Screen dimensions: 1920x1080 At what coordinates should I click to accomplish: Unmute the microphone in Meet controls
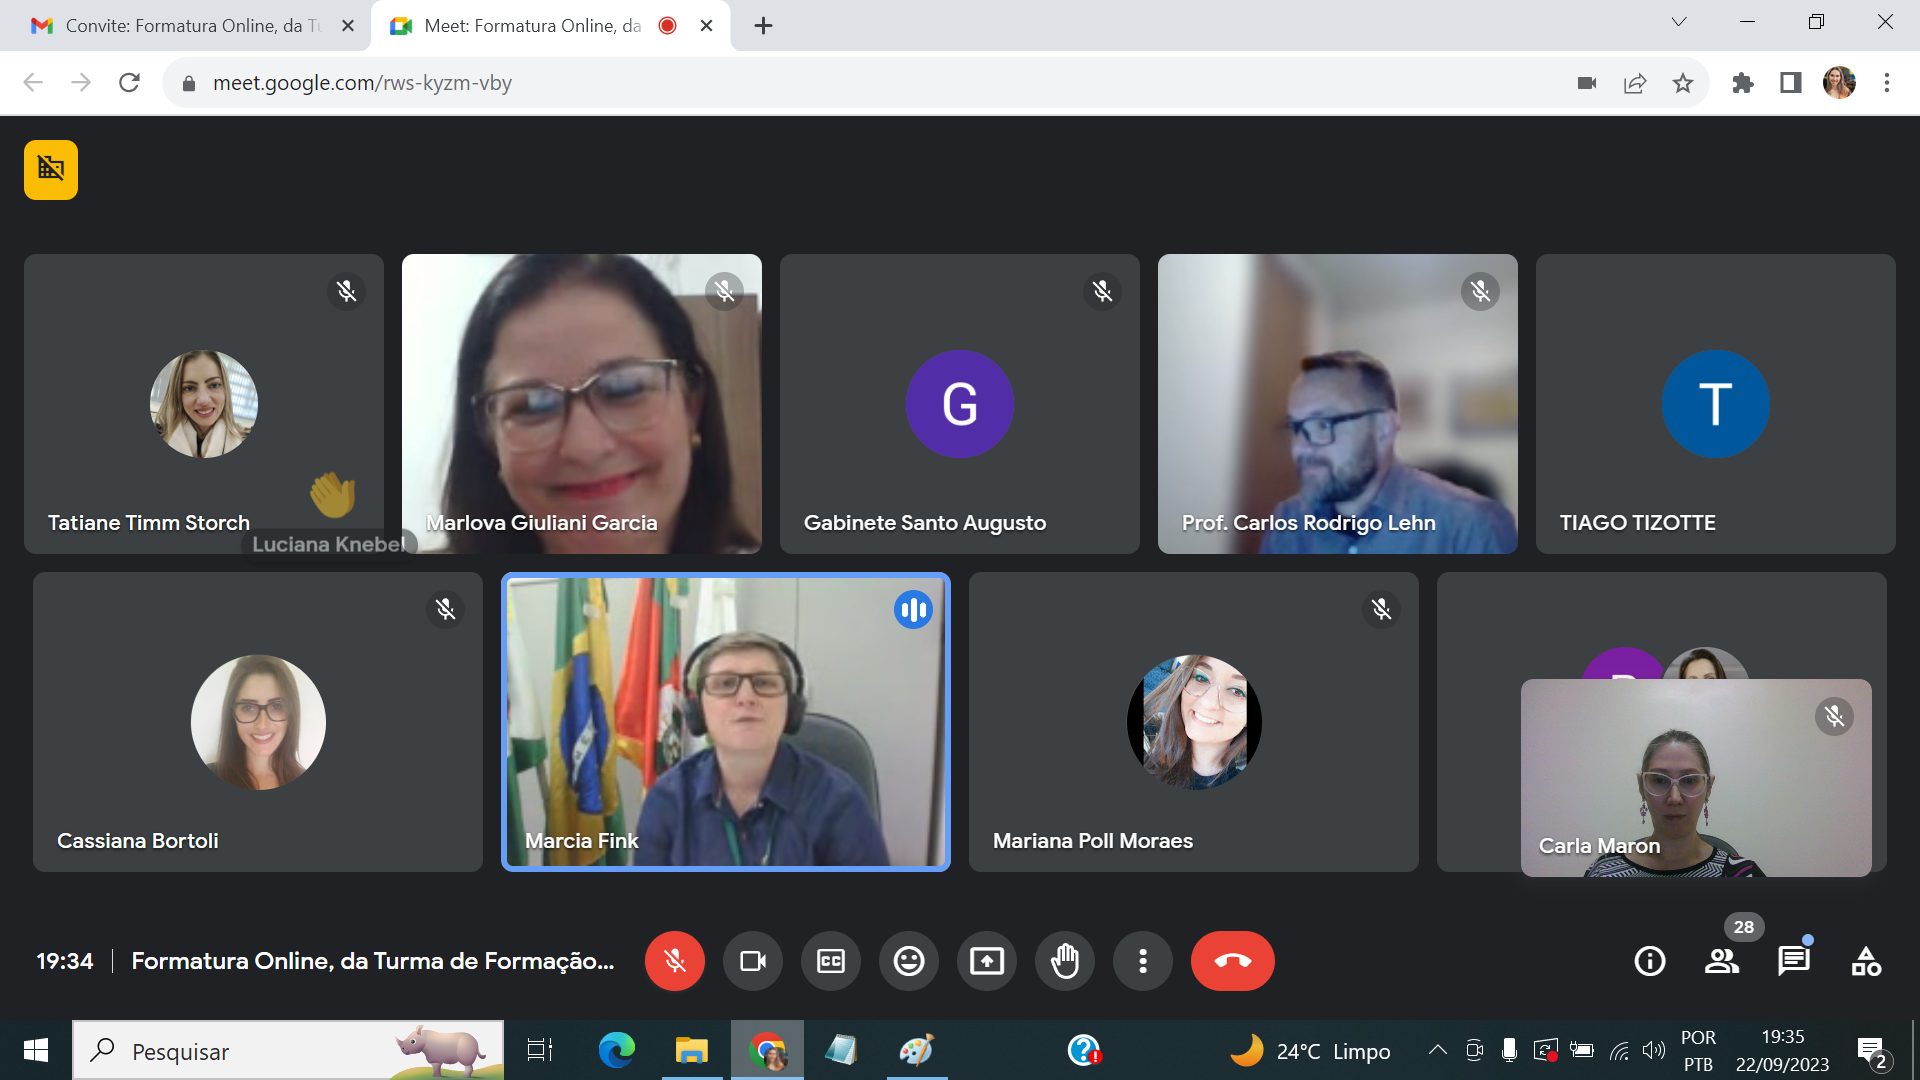point(675,961)
